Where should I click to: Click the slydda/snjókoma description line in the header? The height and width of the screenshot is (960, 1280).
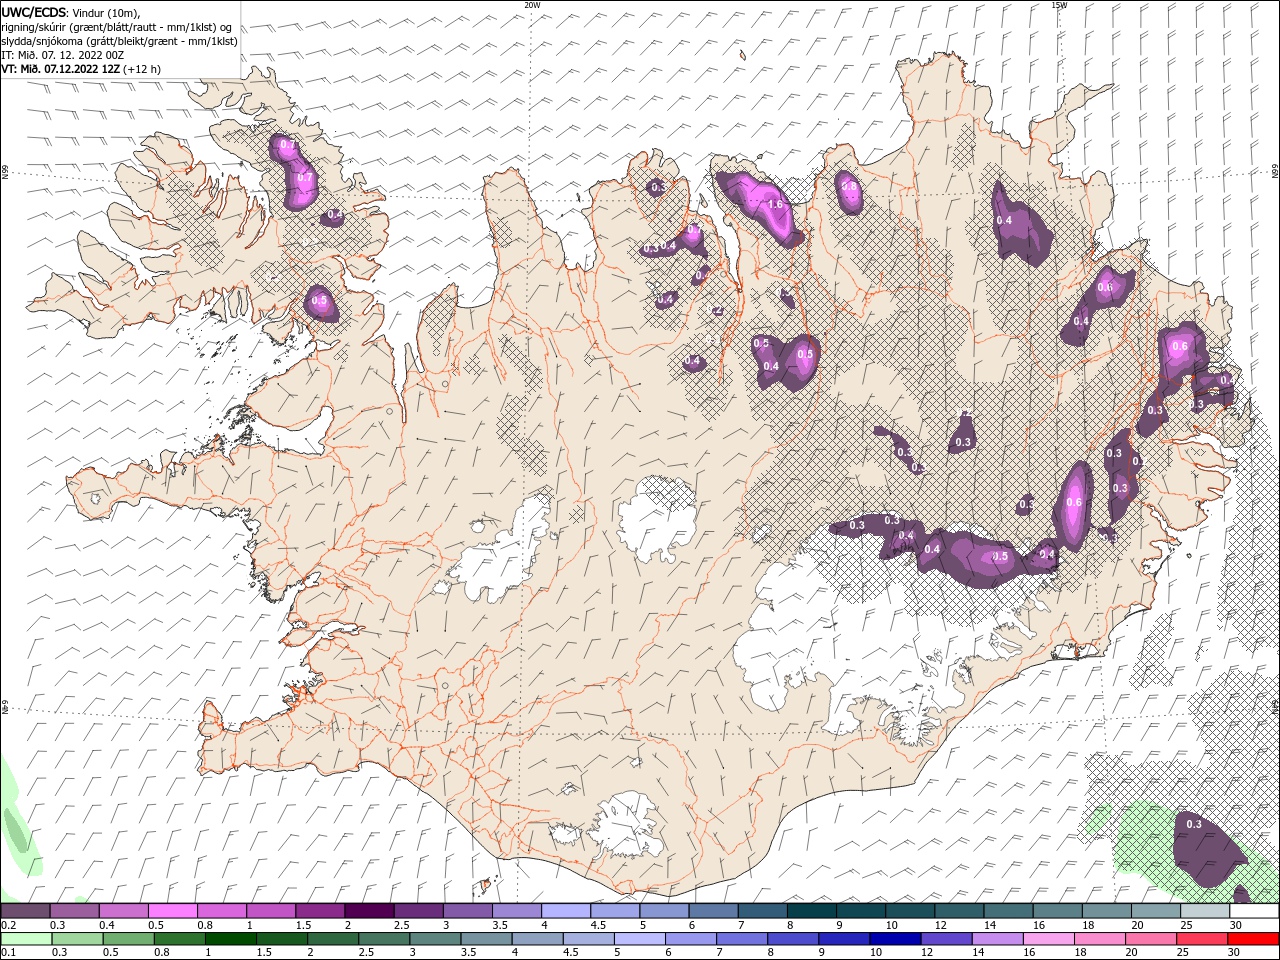(x=120, y=41)
